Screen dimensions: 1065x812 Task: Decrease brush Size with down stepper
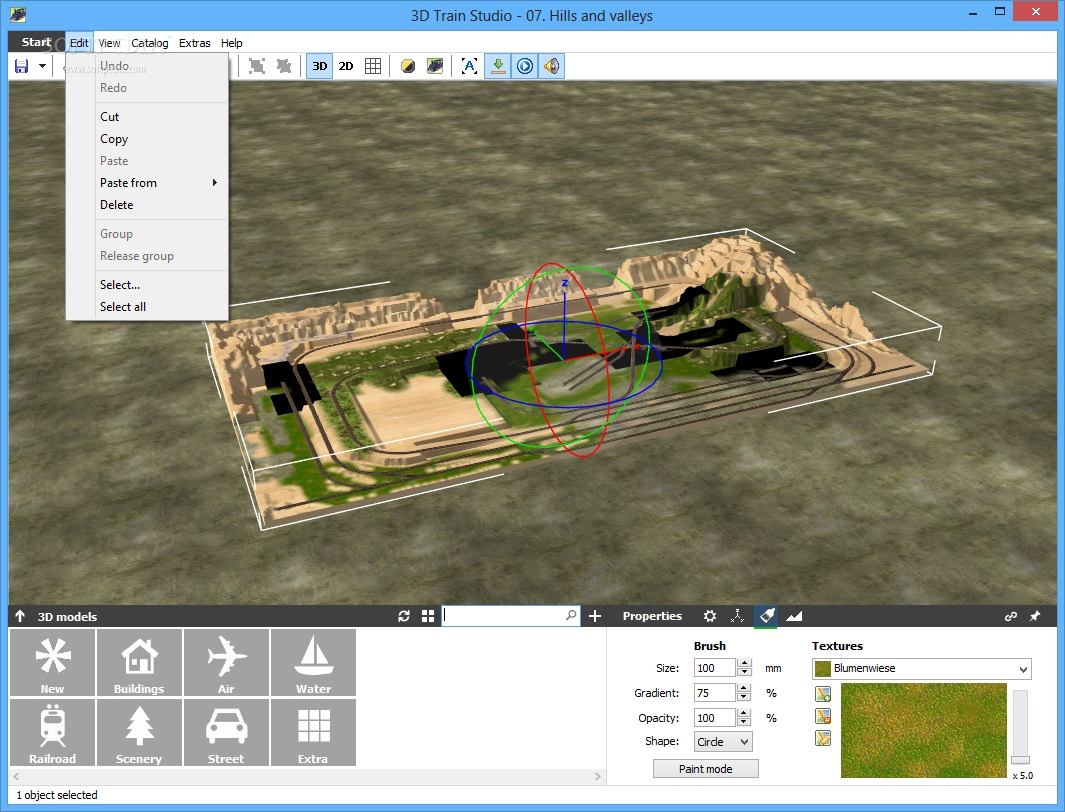pos(744,673)
